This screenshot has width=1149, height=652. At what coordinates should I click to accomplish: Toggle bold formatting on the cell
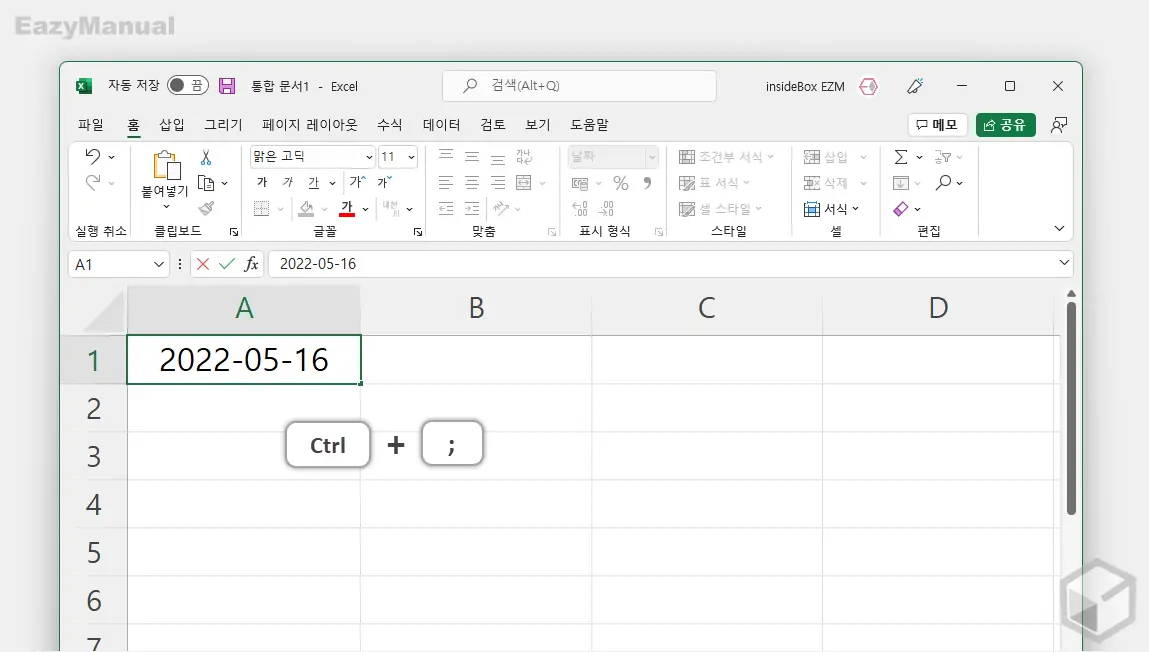point(262,182)
